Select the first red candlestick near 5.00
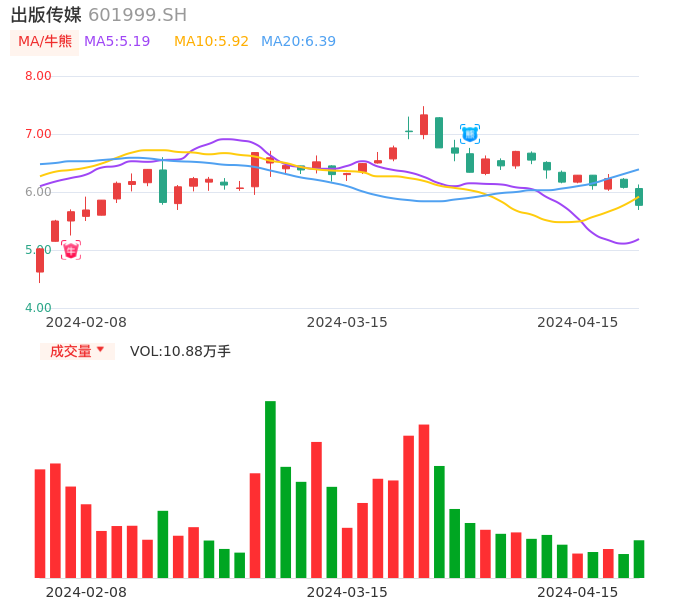Image resolution: width=686 pixels, height=606 pixels. coord(40,260)
